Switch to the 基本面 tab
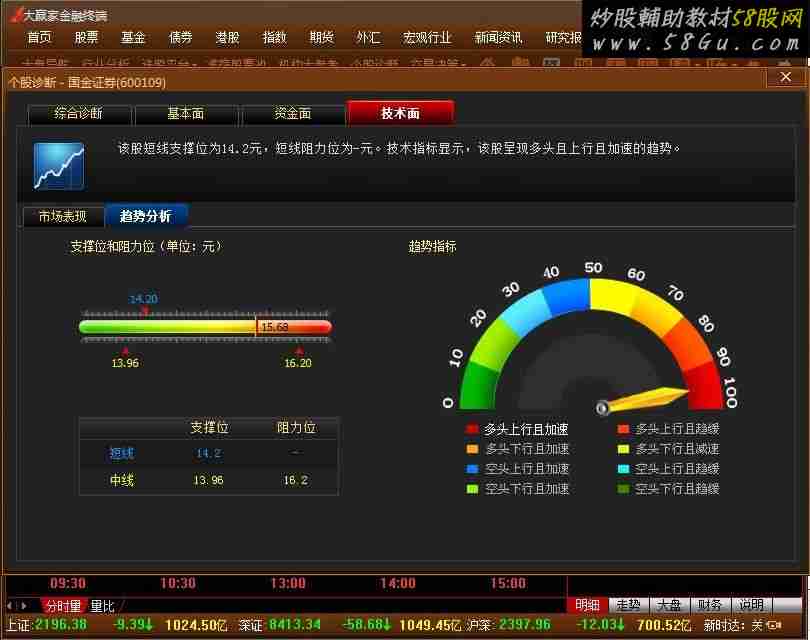 coord(186,114)
